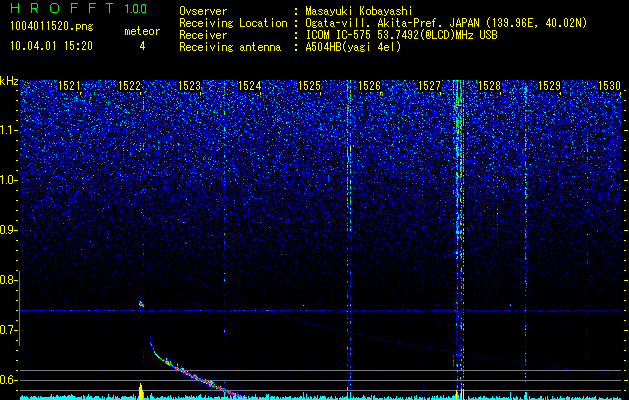Select the meteor count value 4
629x400 pixels.
142,46
